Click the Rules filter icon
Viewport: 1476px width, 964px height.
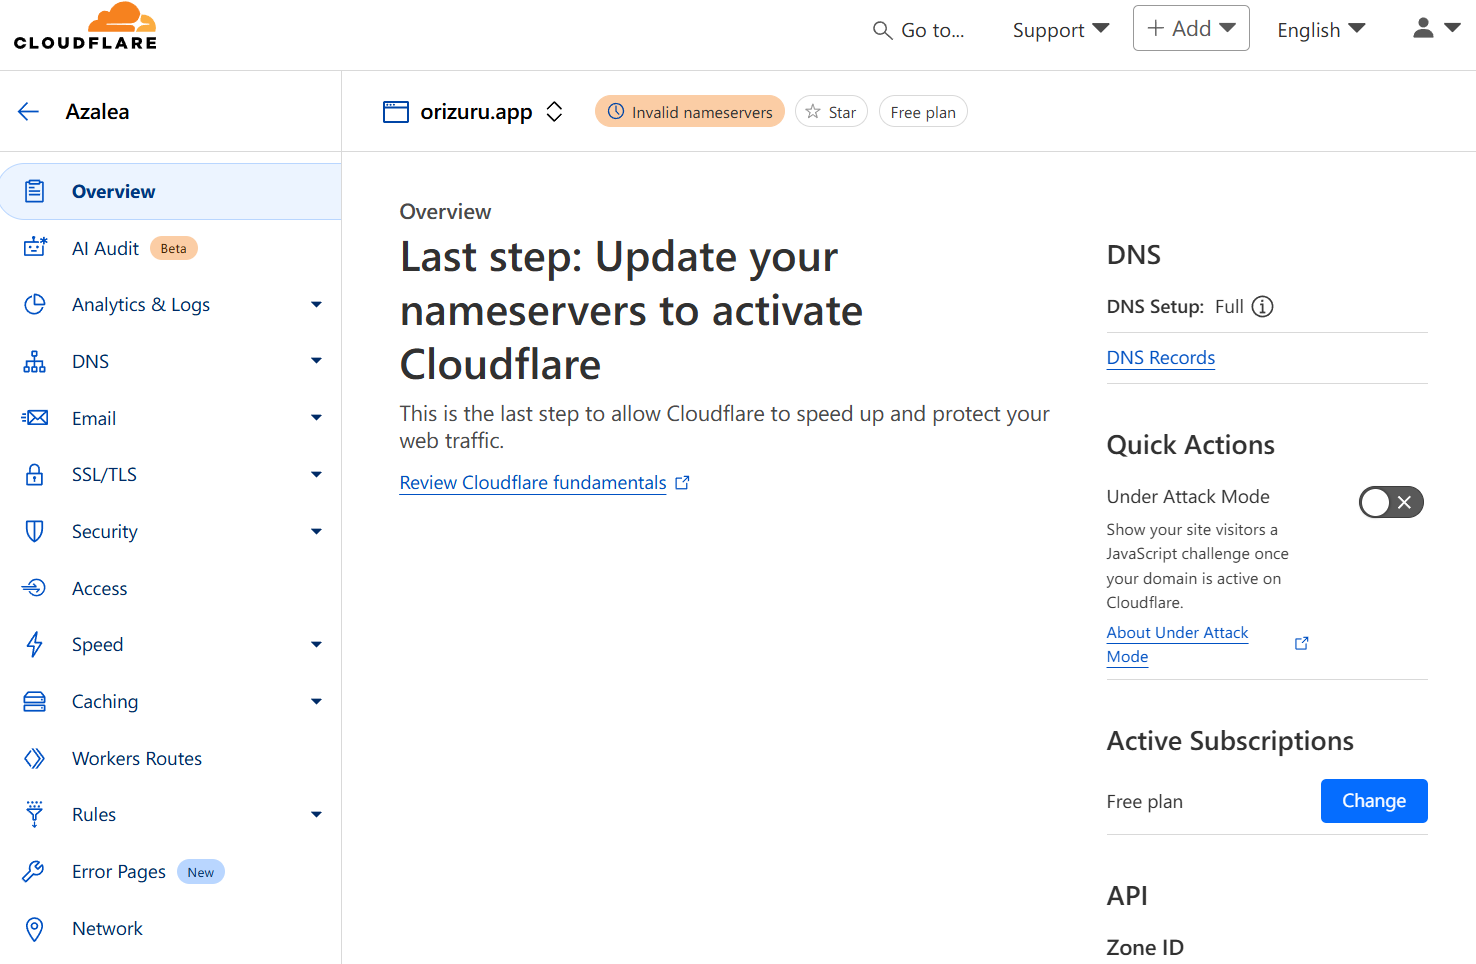[x=35, y=815]
